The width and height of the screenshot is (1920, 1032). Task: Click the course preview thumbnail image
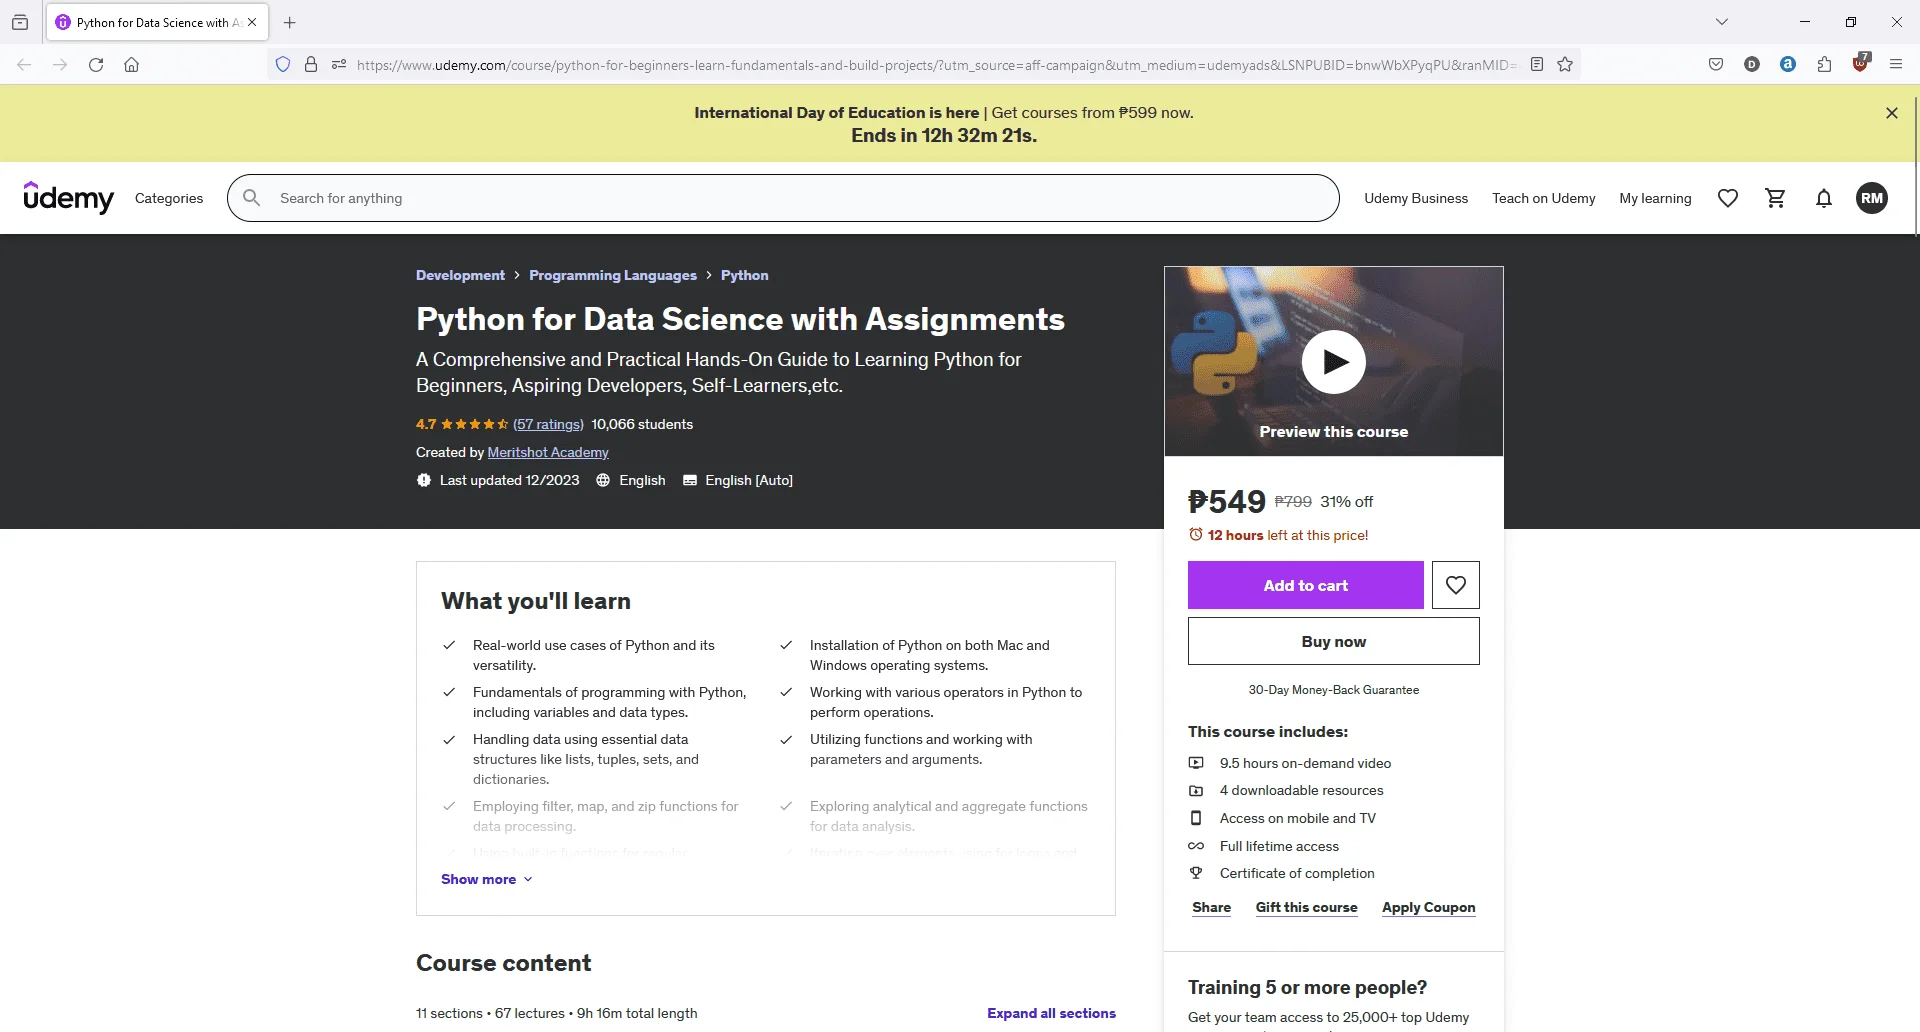tap(1334, 361)
